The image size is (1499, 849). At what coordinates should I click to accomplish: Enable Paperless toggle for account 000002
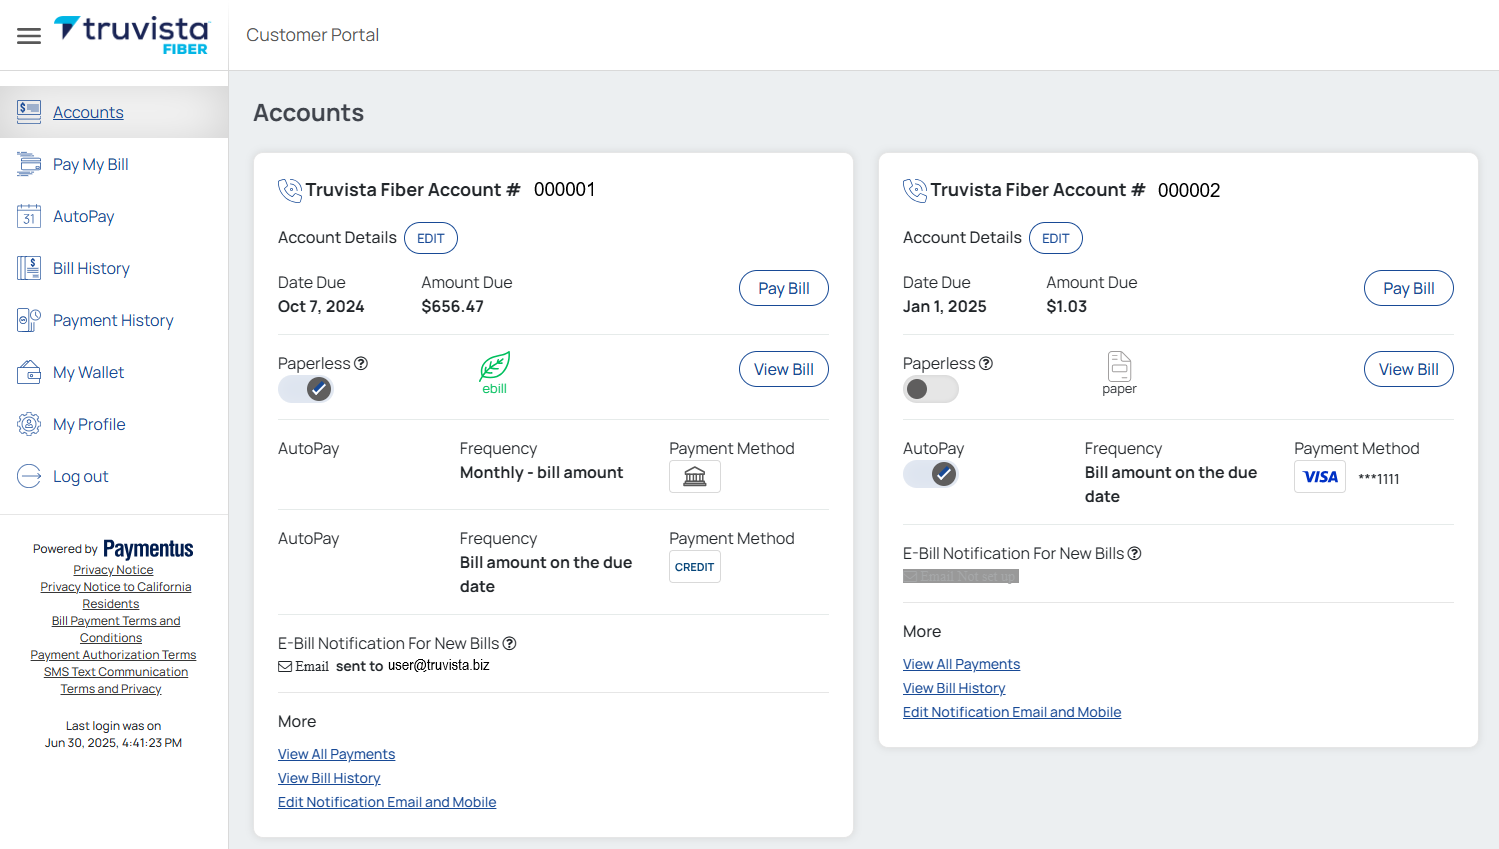click(x=930, y=389)
